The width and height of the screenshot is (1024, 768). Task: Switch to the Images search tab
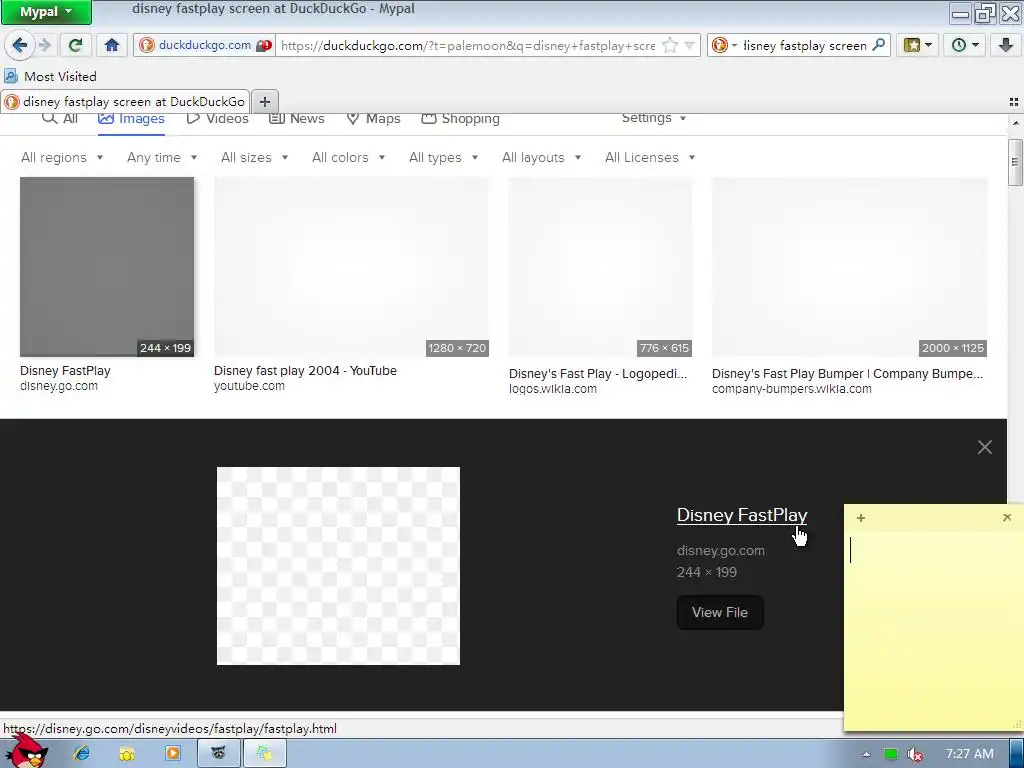tap(131, 118)
